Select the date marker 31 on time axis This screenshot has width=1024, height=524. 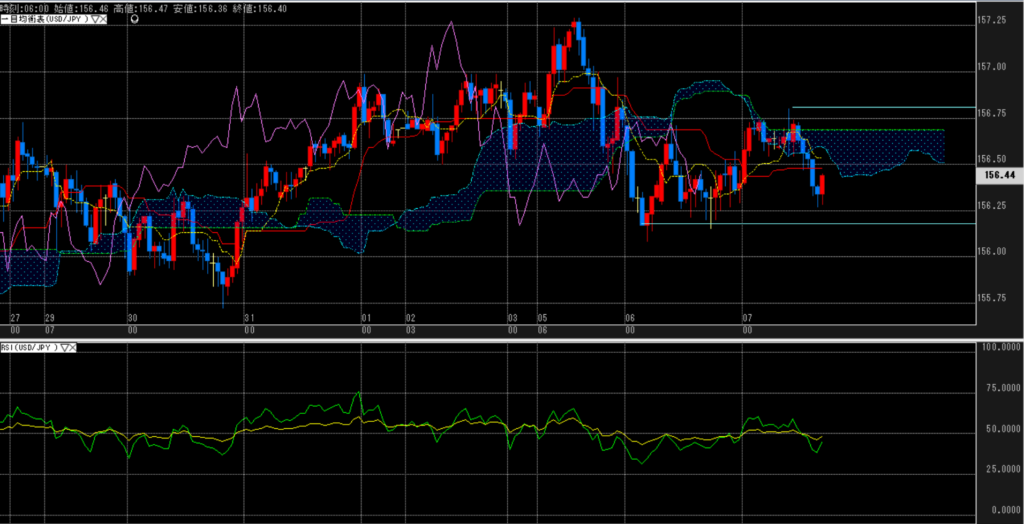point(250,316)
